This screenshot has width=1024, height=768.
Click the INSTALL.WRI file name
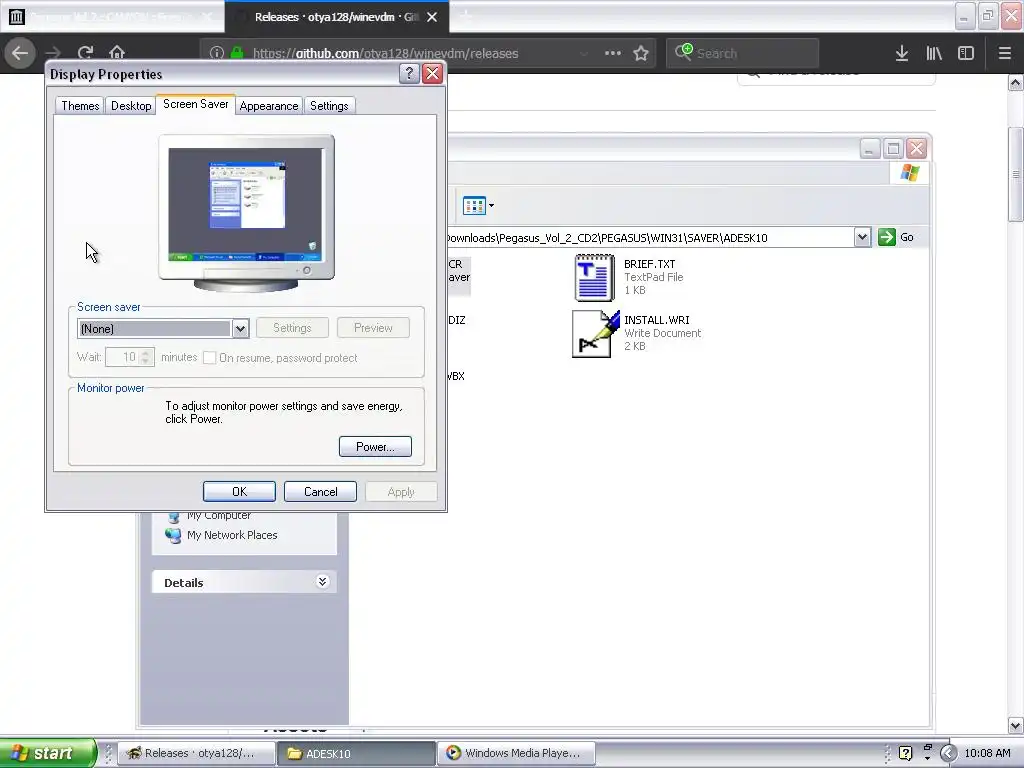point(656,320)
